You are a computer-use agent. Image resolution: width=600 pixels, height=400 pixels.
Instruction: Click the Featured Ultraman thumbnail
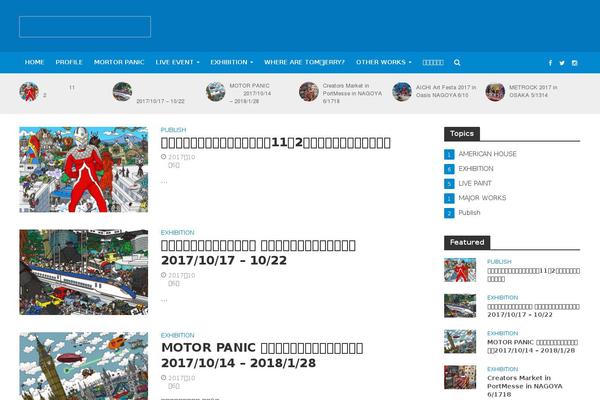(460, 270)
